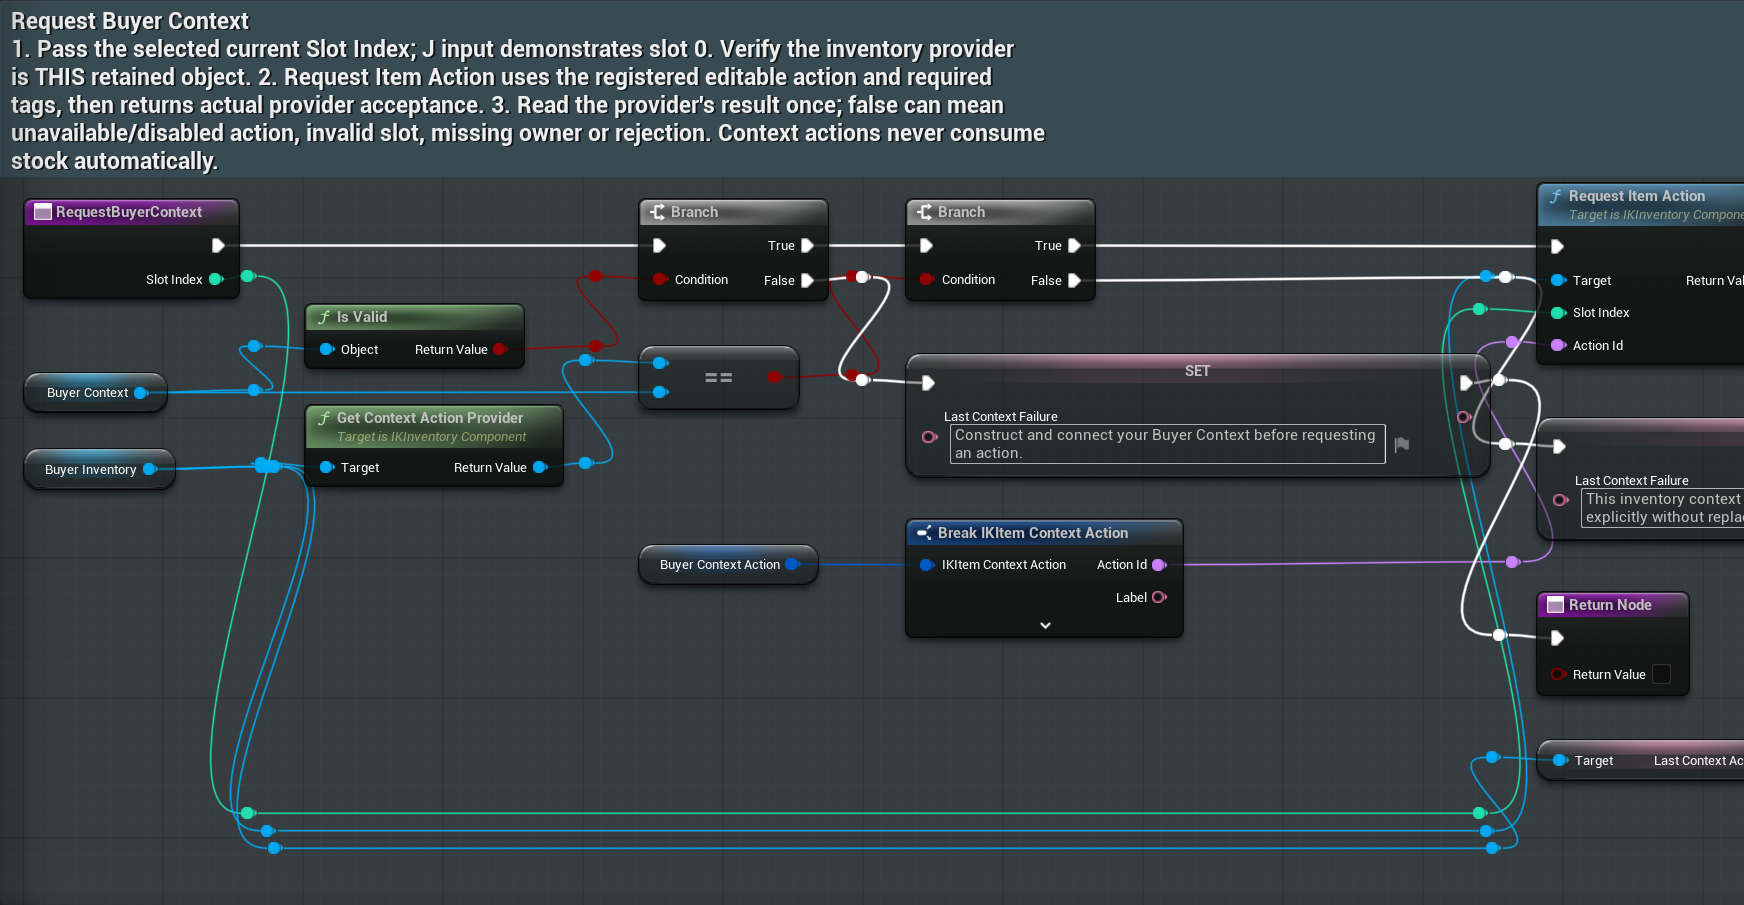Click the purple Action Id output pin

pyautogui.click(x=1159, y=565)
